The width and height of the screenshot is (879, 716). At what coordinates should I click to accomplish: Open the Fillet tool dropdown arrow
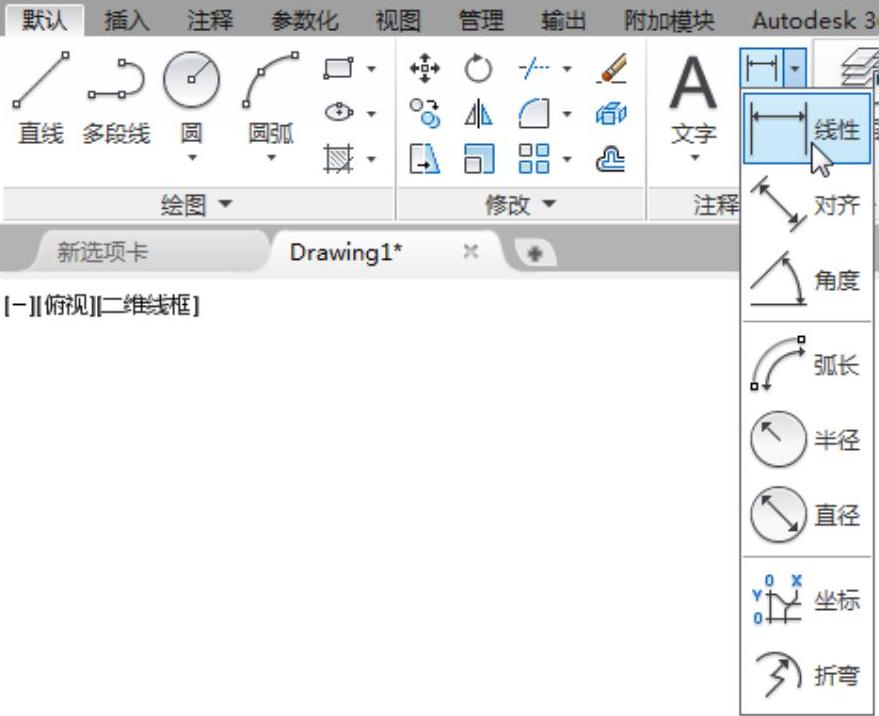(567, 114)
